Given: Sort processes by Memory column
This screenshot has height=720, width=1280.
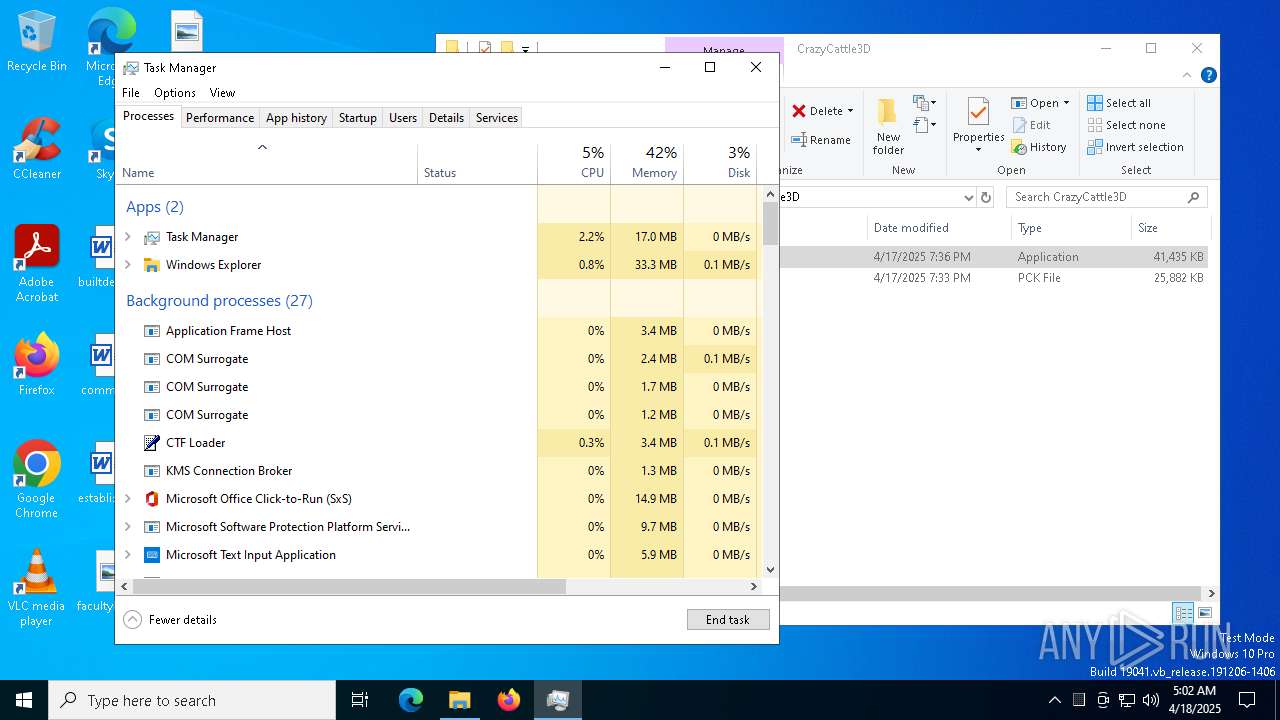Looking at the screenshot, I should pyautogui.click(x=647, y=163).
